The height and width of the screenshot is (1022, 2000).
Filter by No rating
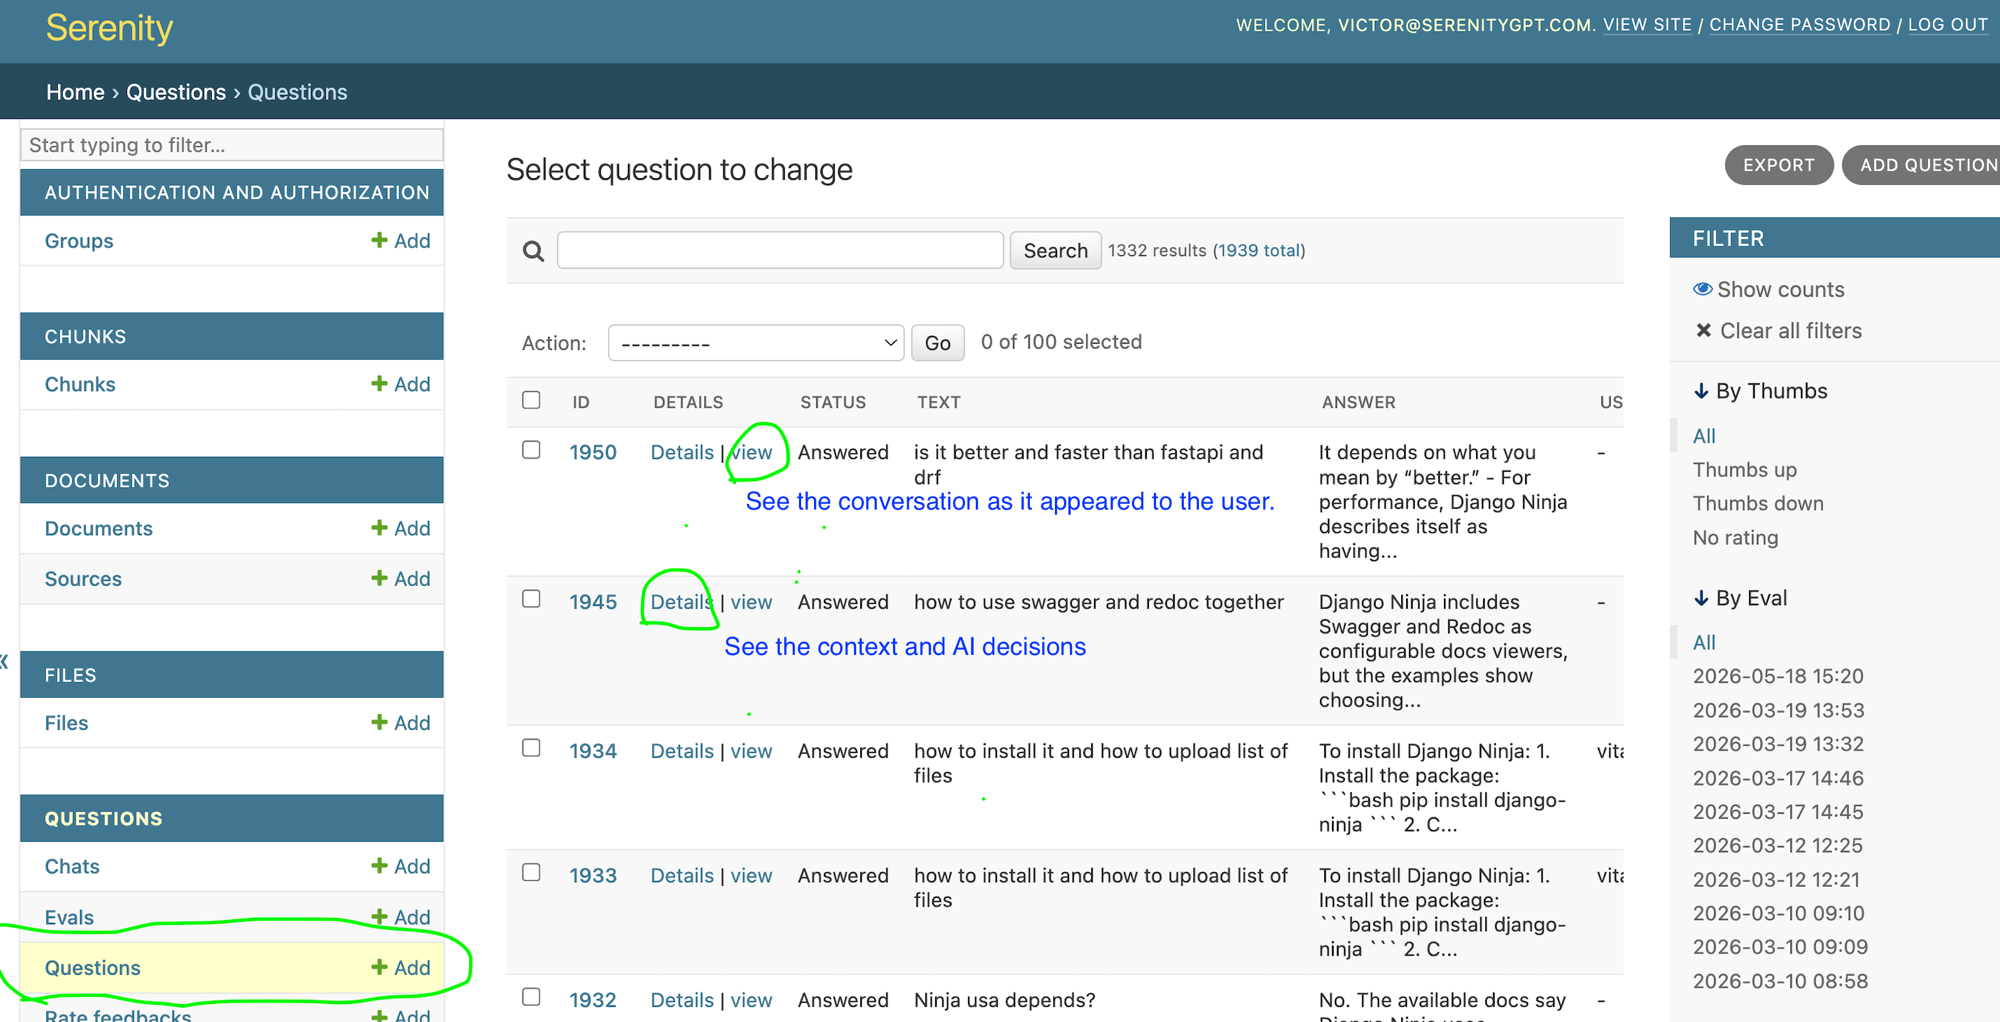[1736, 538]
